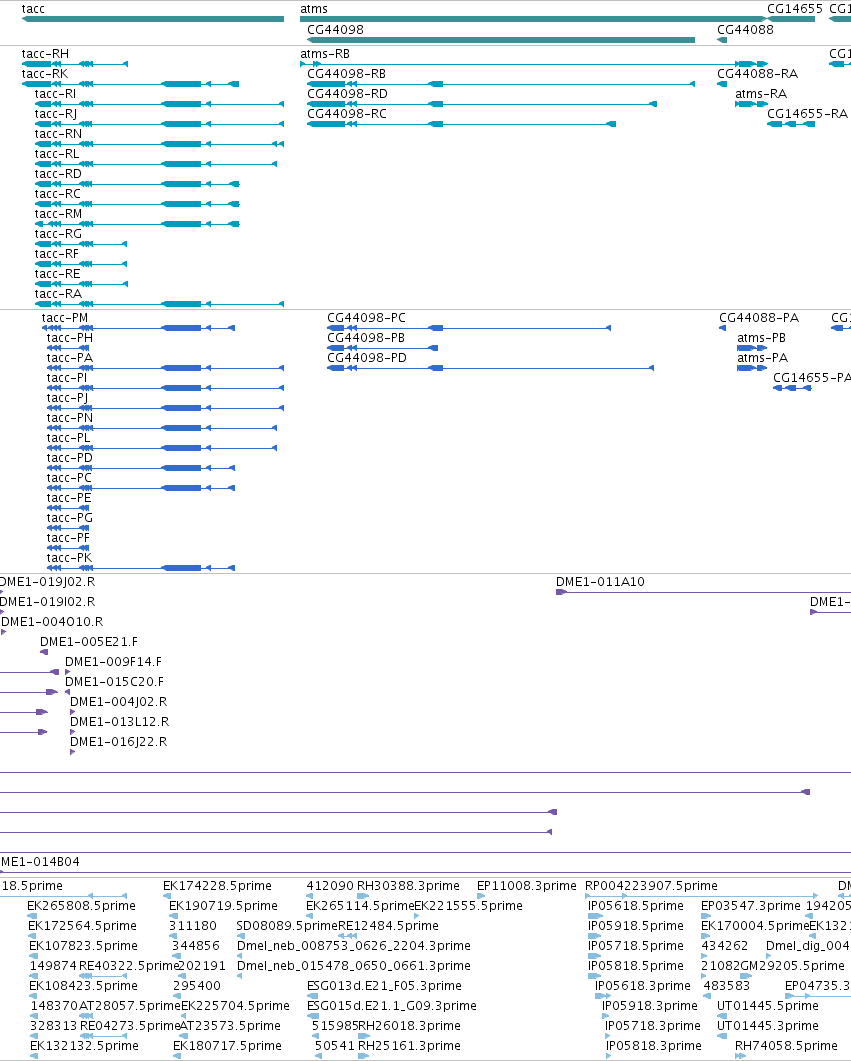Select the CG14655 gene label
This screenshot has width=851, height=1061.
click(x=794, y=9)
